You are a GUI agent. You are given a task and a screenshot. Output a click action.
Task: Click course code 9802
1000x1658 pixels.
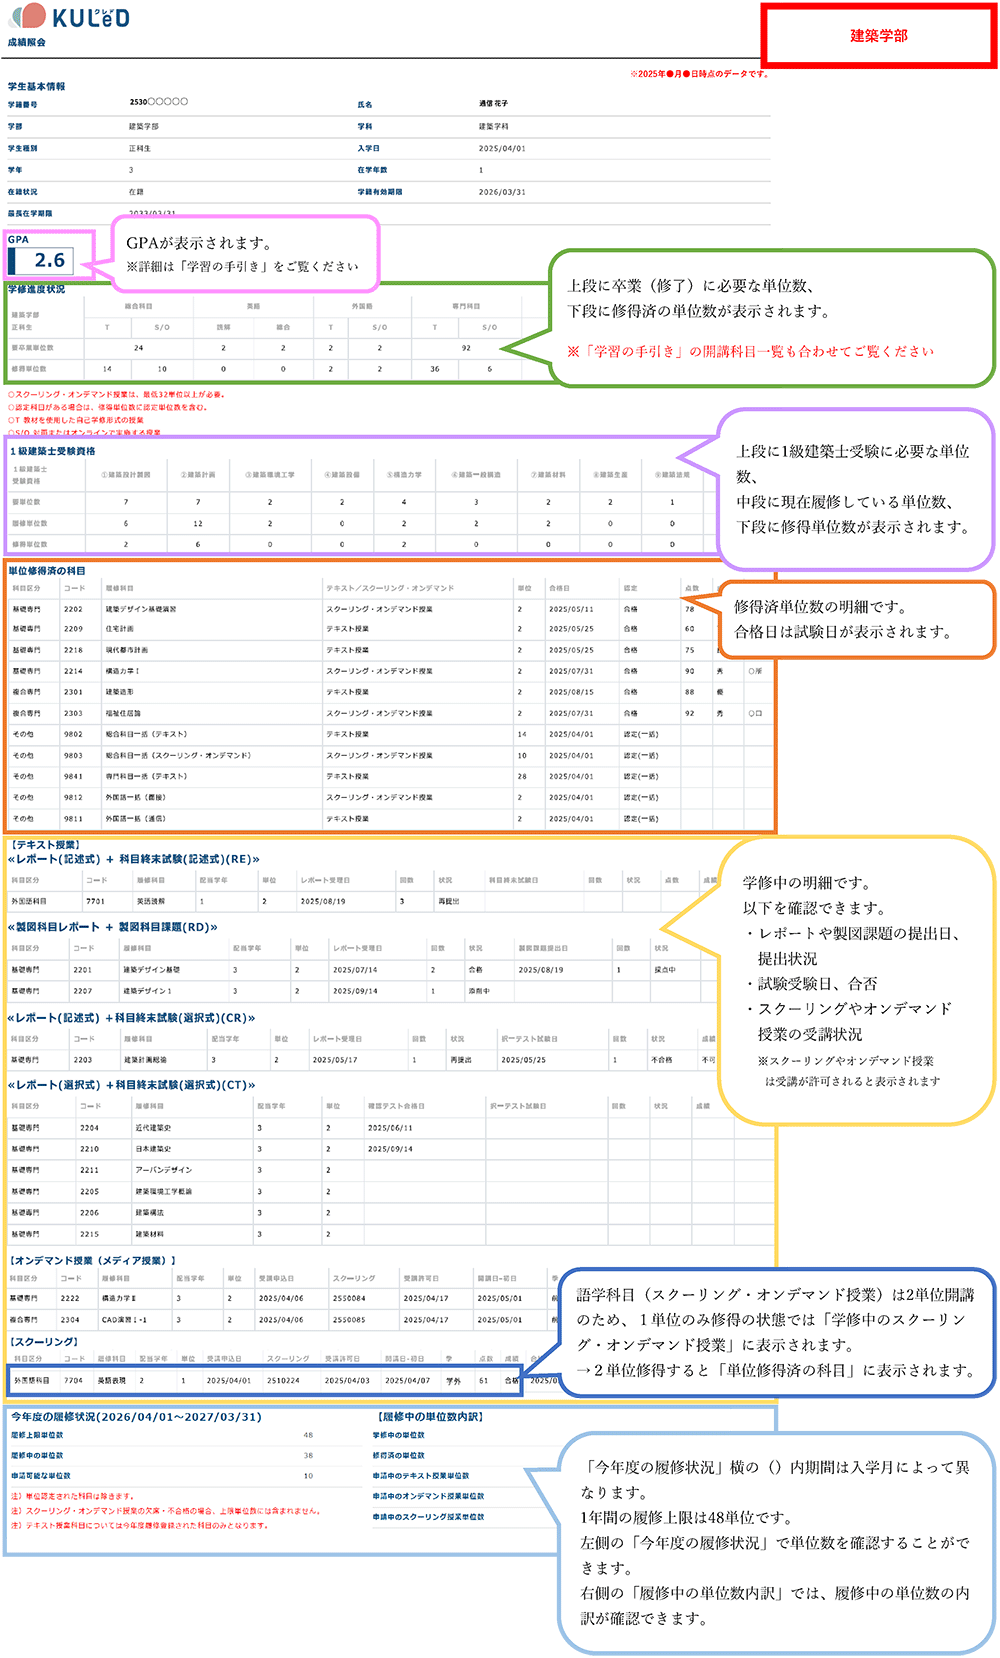73,734
